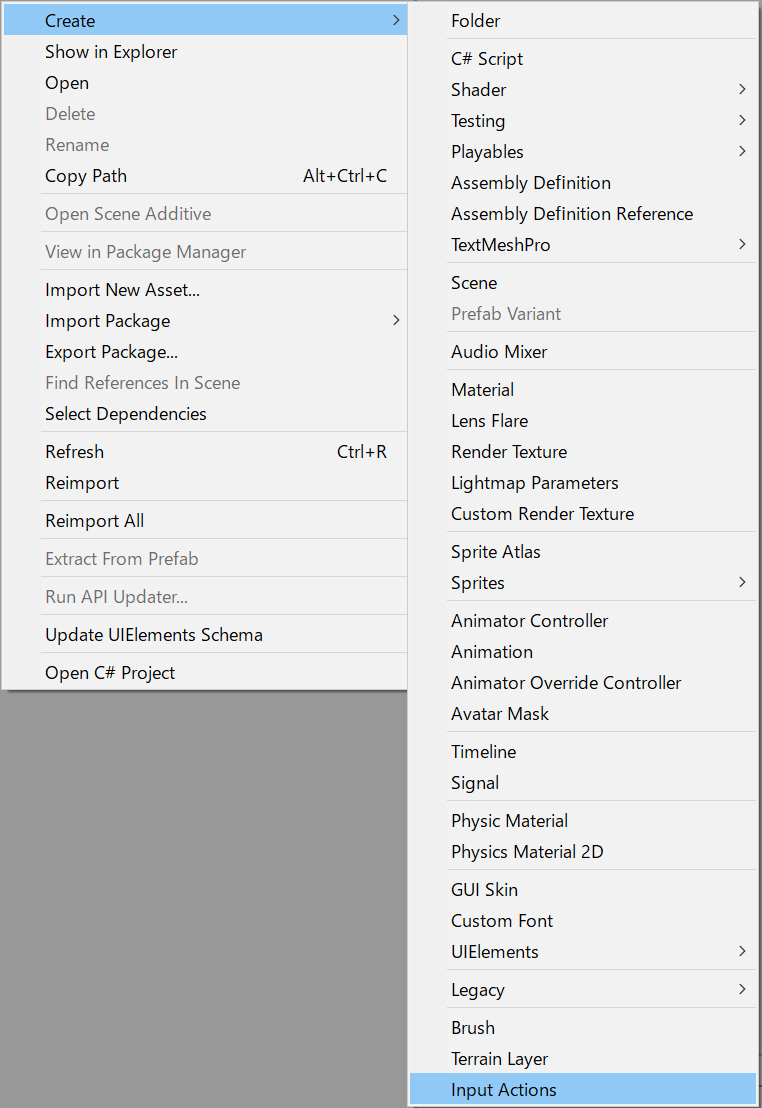Choose Show in Explorer
This screenshot has height=1108, width=762.
(206, 52)
